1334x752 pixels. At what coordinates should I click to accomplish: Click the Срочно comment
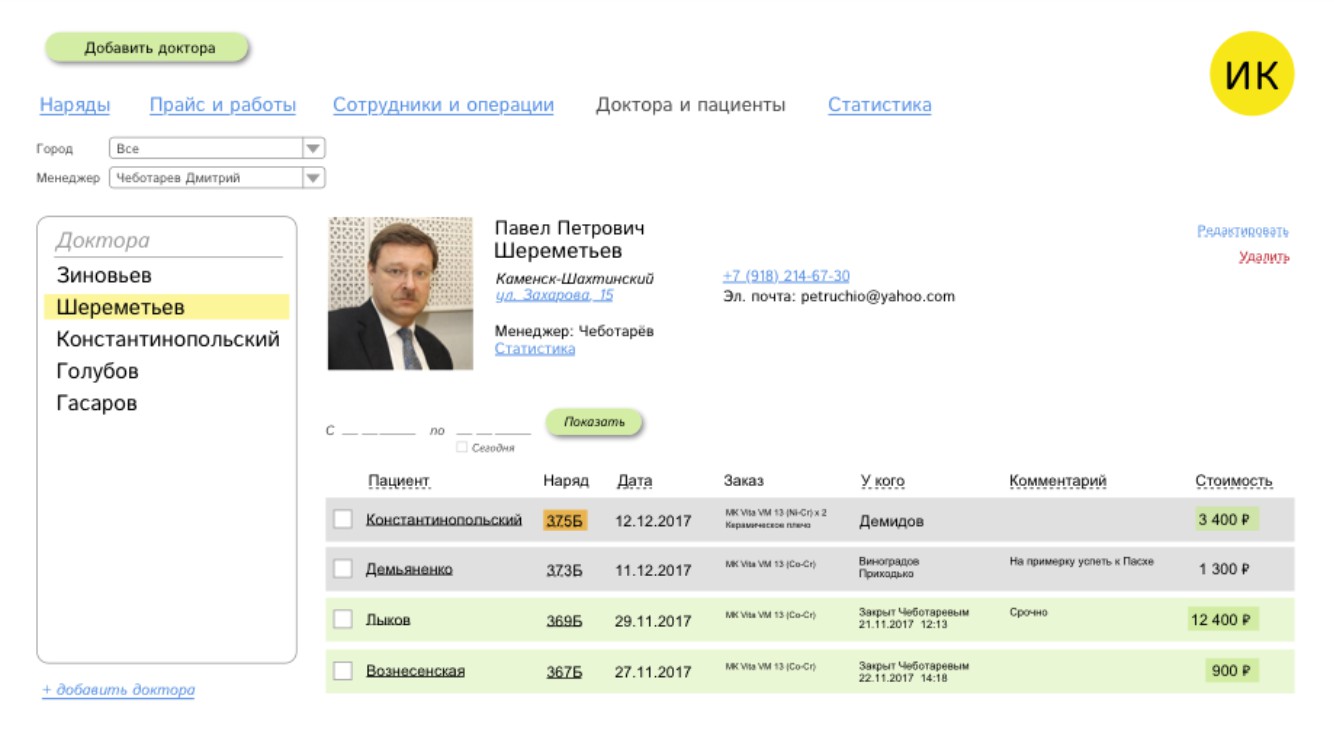coord(1028,612)
